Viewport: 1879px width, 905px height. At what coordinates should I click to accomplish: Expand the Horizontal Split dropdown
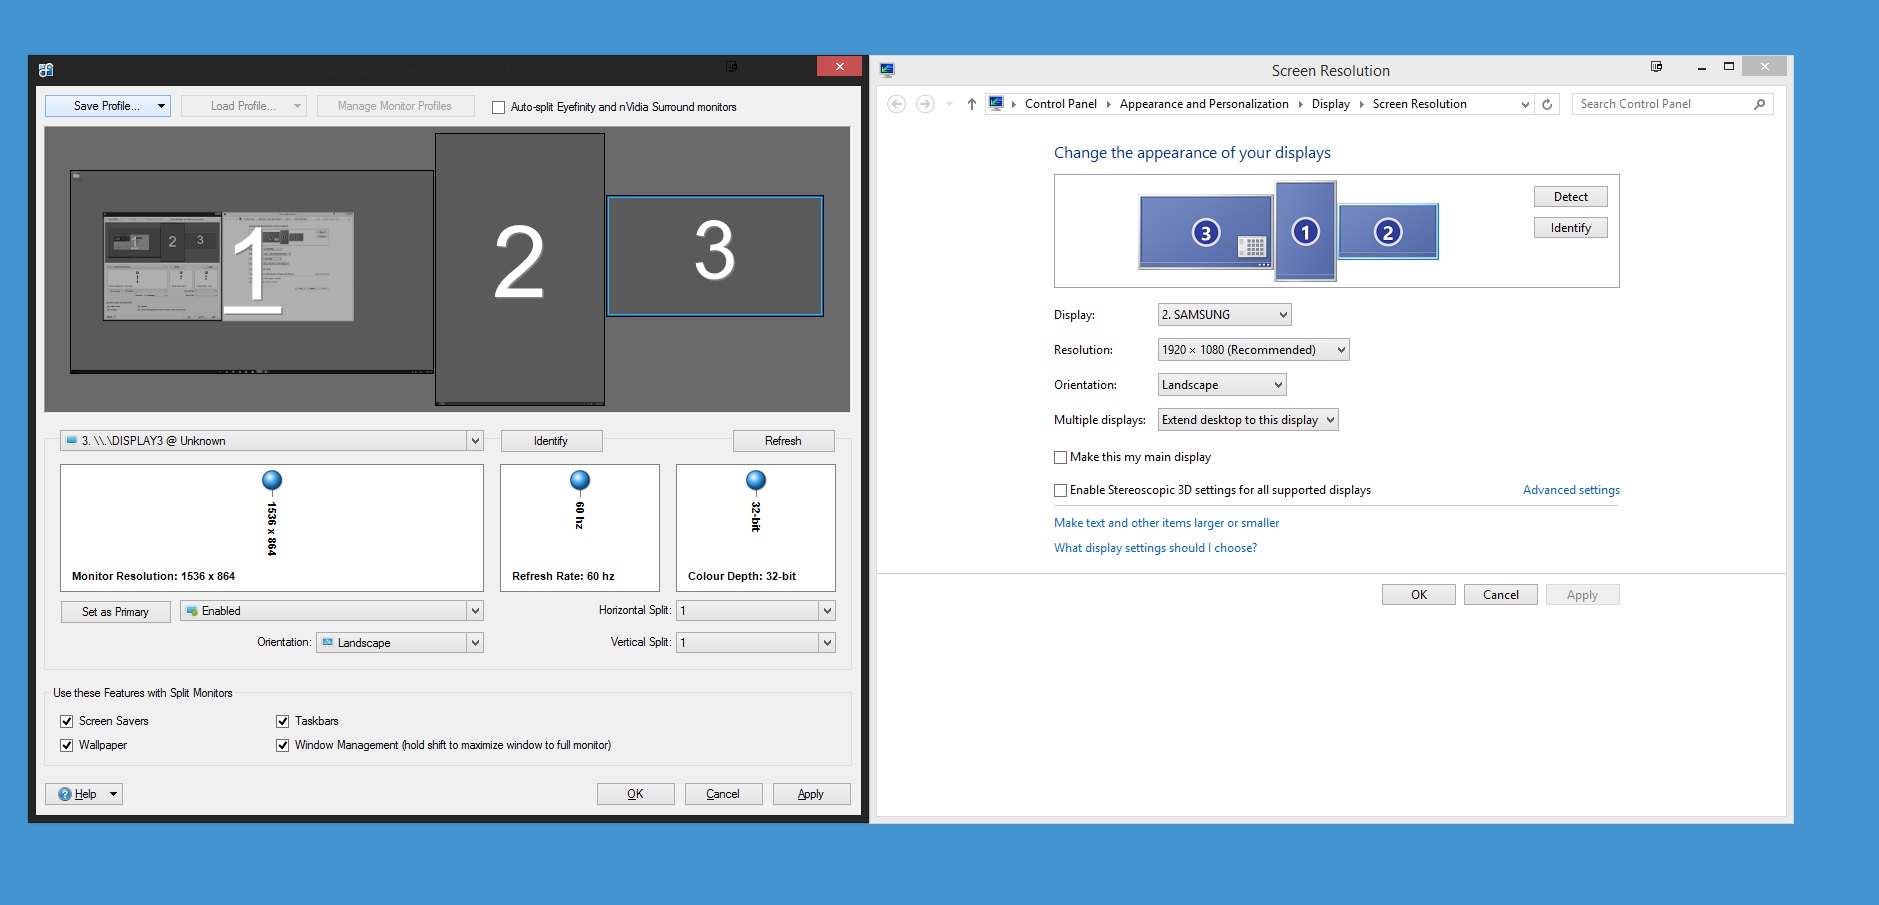point(826,611)
